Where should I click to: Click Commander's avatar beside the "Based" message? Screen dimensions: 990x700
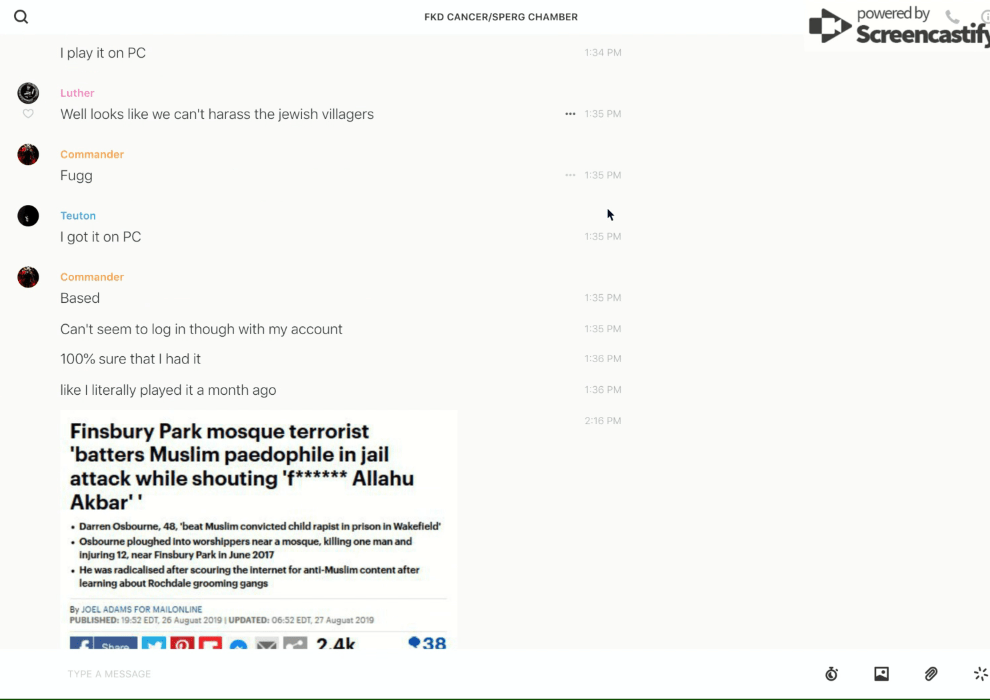[x=28, y=277]
